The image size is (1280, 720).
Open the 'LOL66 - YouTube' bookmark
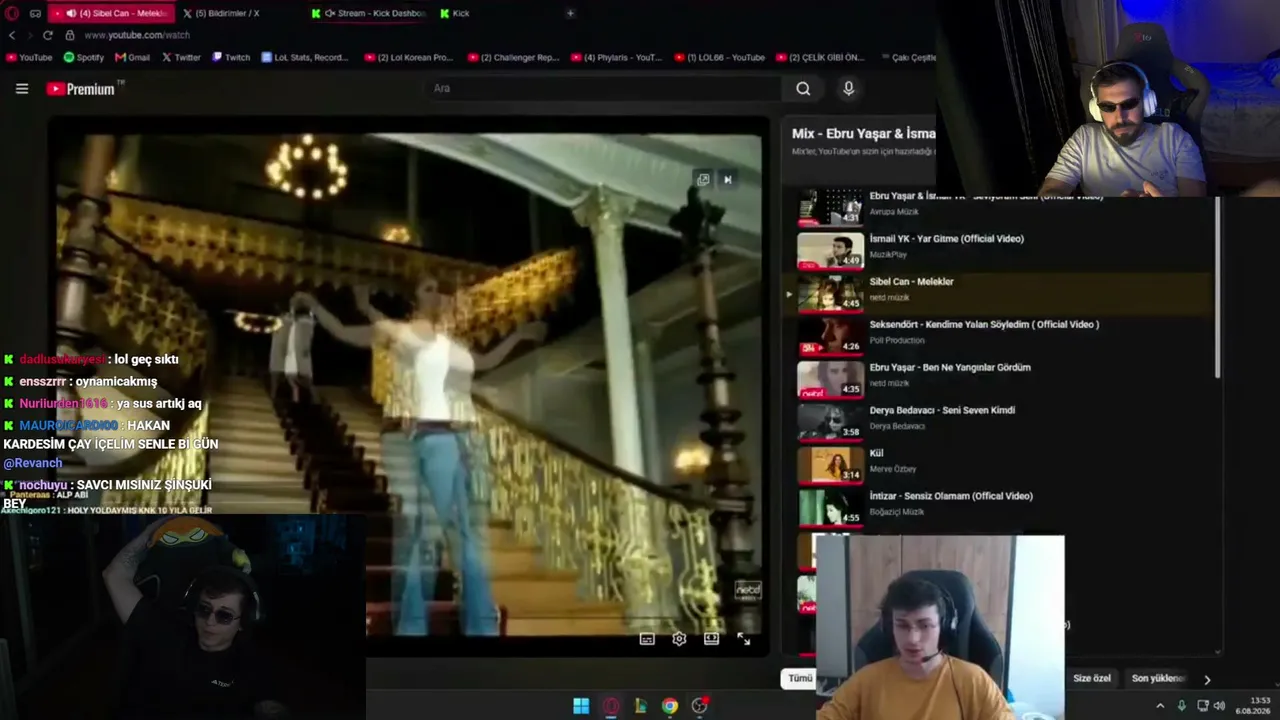720,57
